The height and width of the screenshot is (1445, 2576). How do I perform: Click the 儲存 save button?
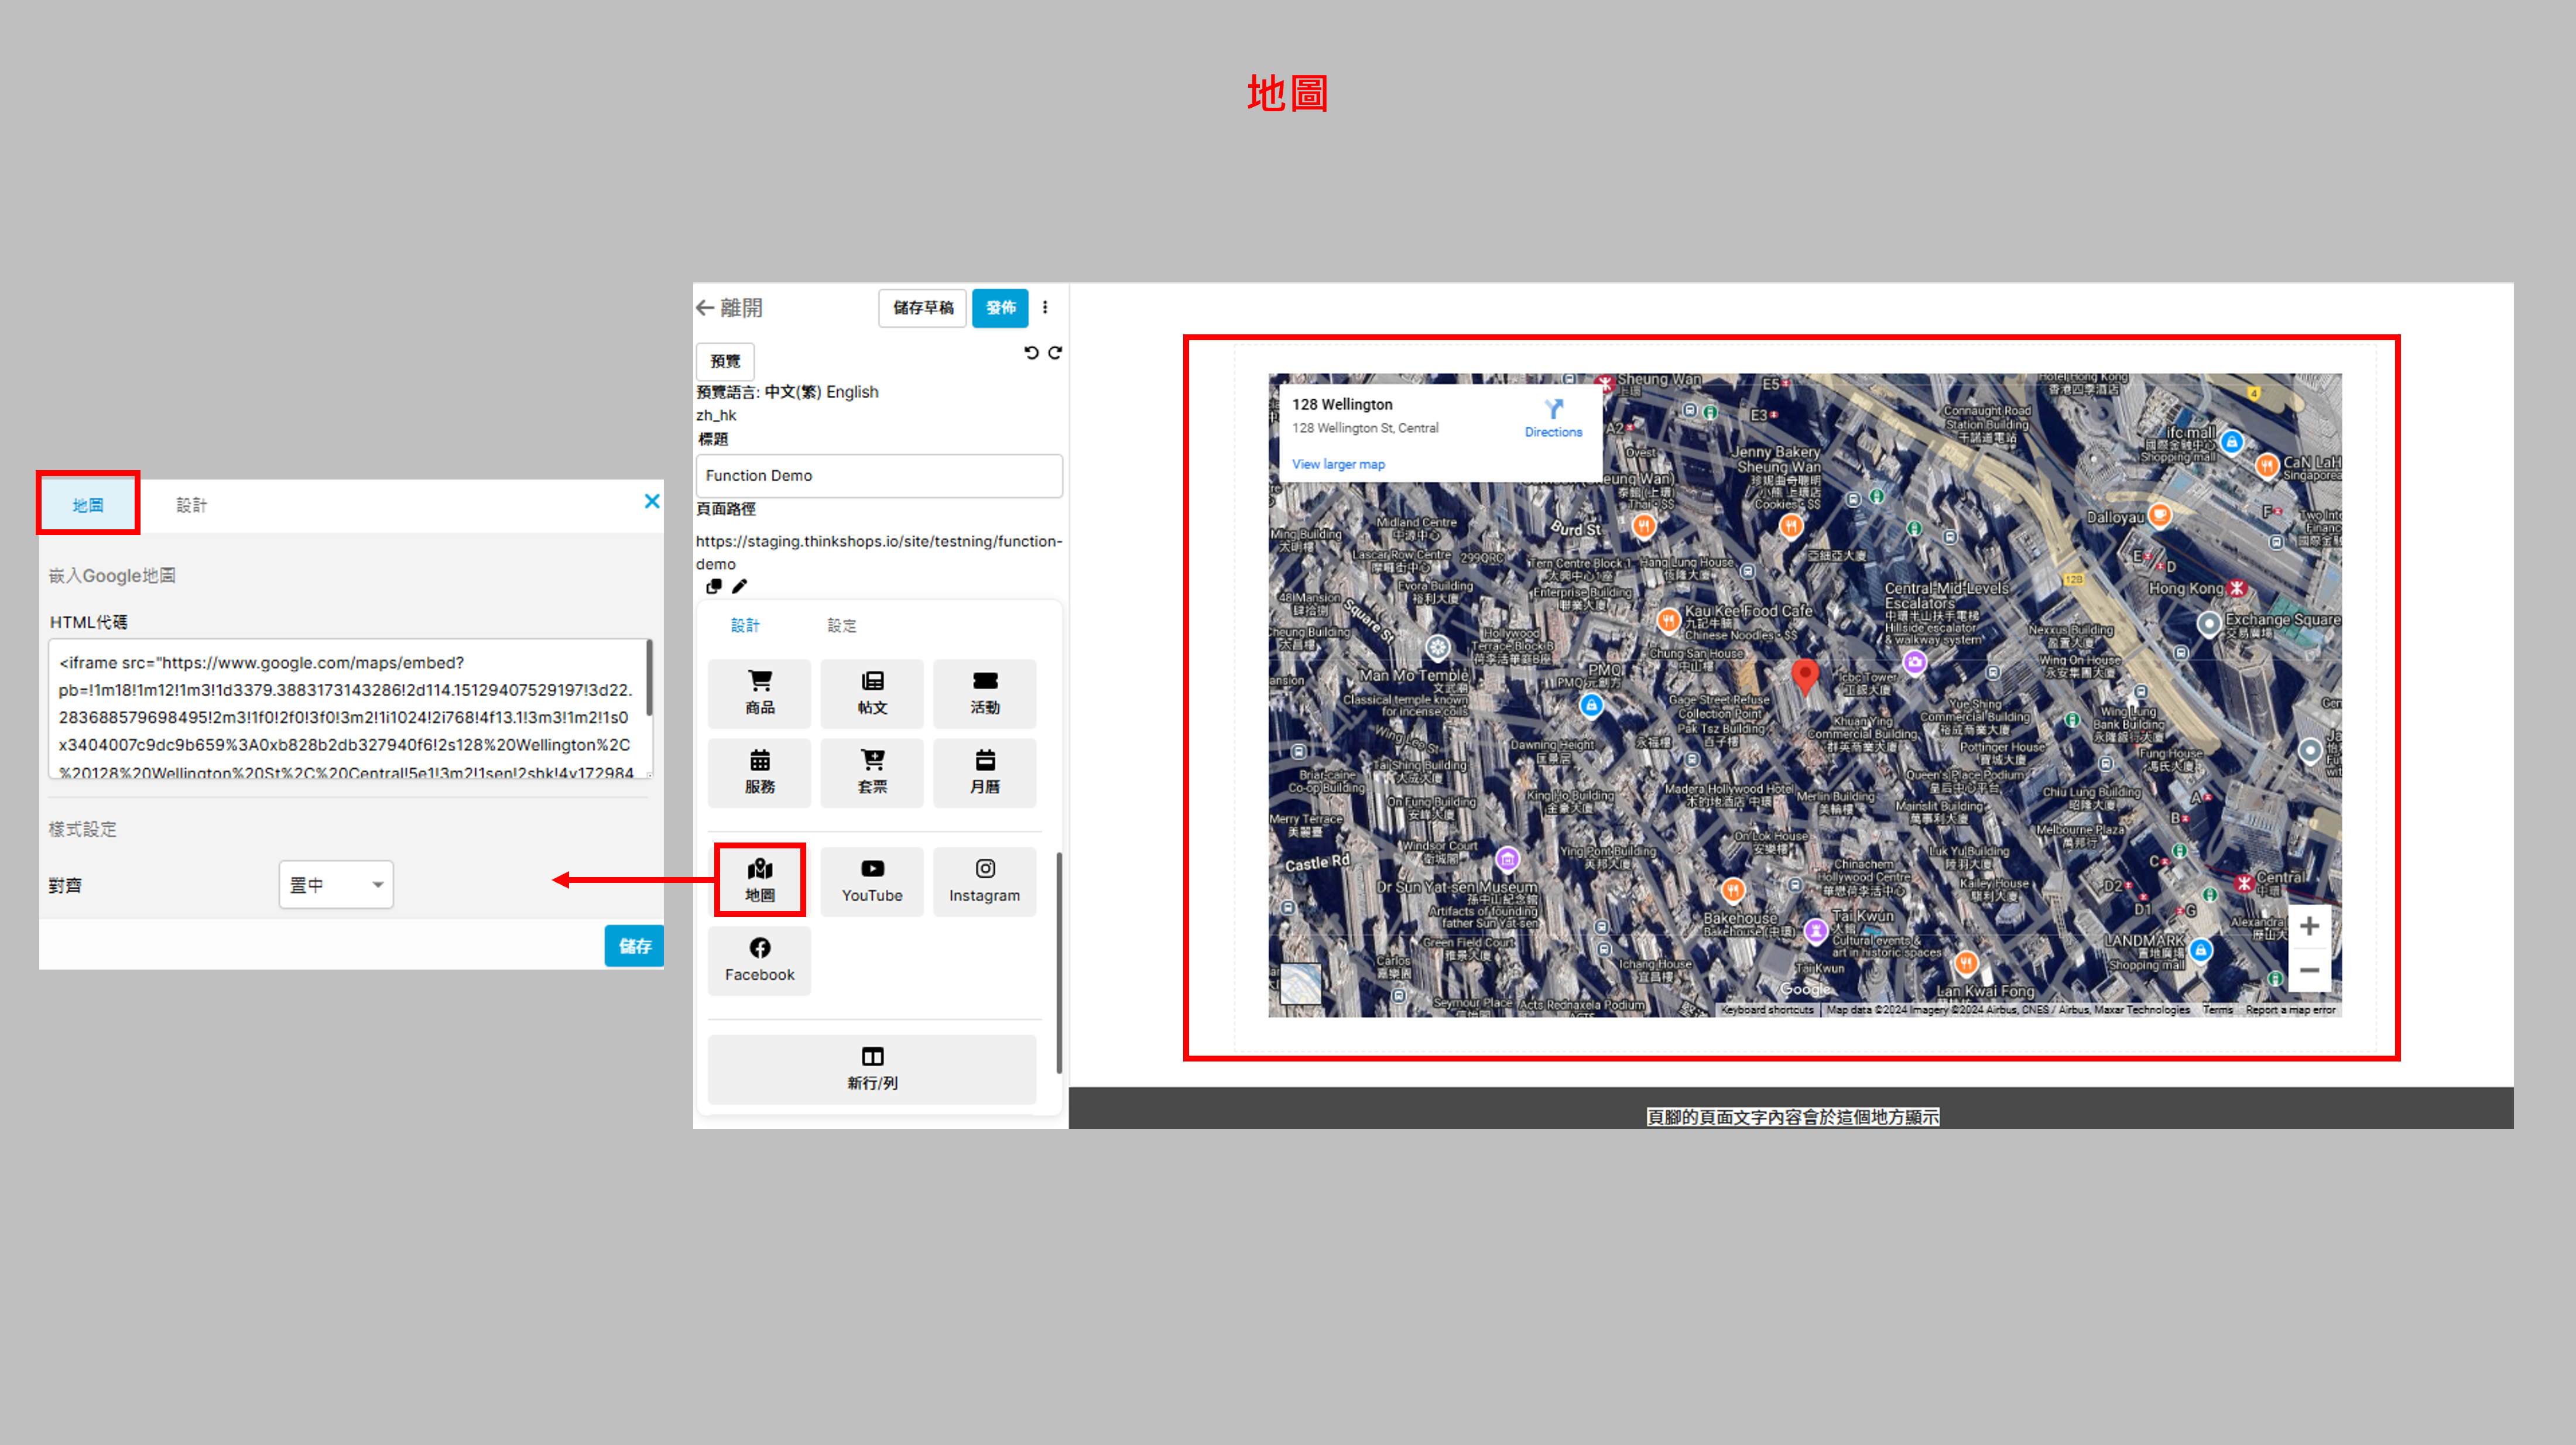coord(634,946)
